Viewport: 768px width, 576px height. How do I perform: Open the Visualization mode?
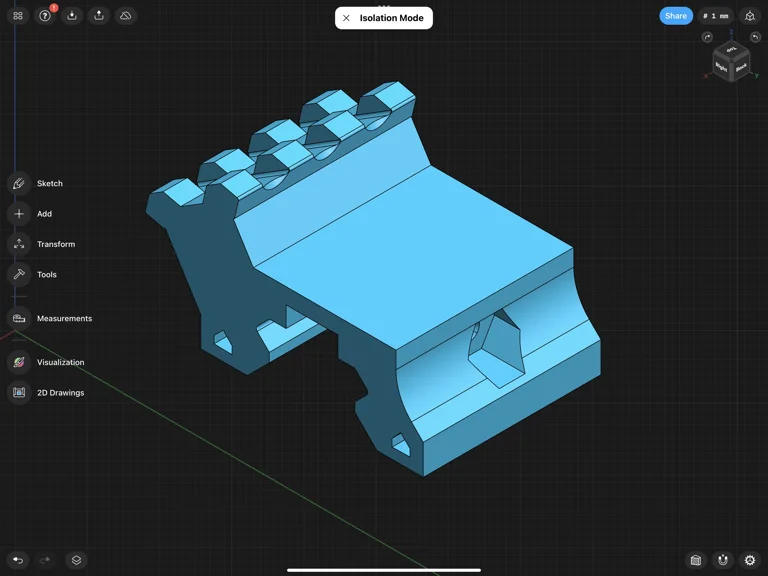click(19, 362)
